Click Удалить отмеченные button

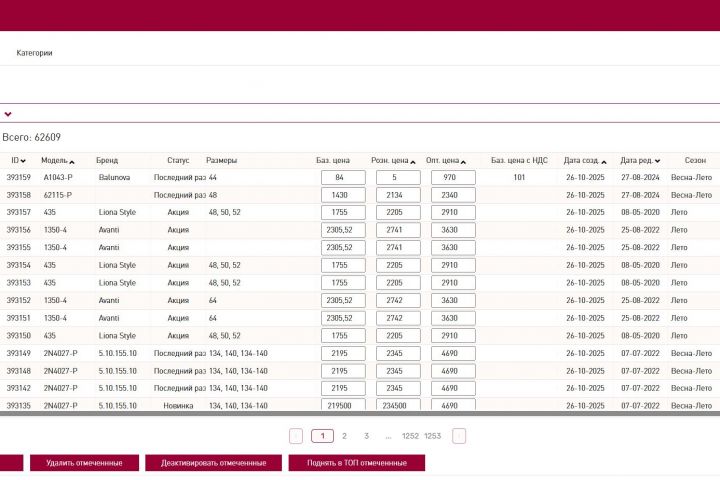[84, 463]
